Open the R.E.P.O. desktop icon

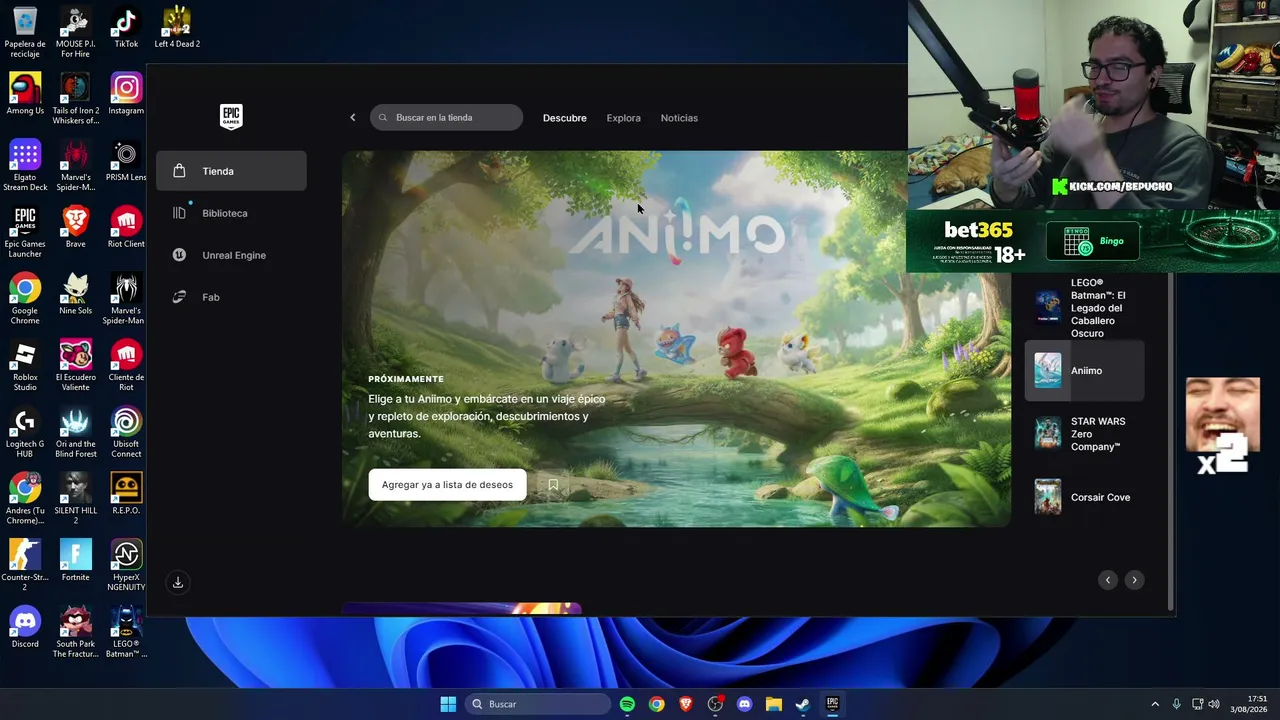126,495
